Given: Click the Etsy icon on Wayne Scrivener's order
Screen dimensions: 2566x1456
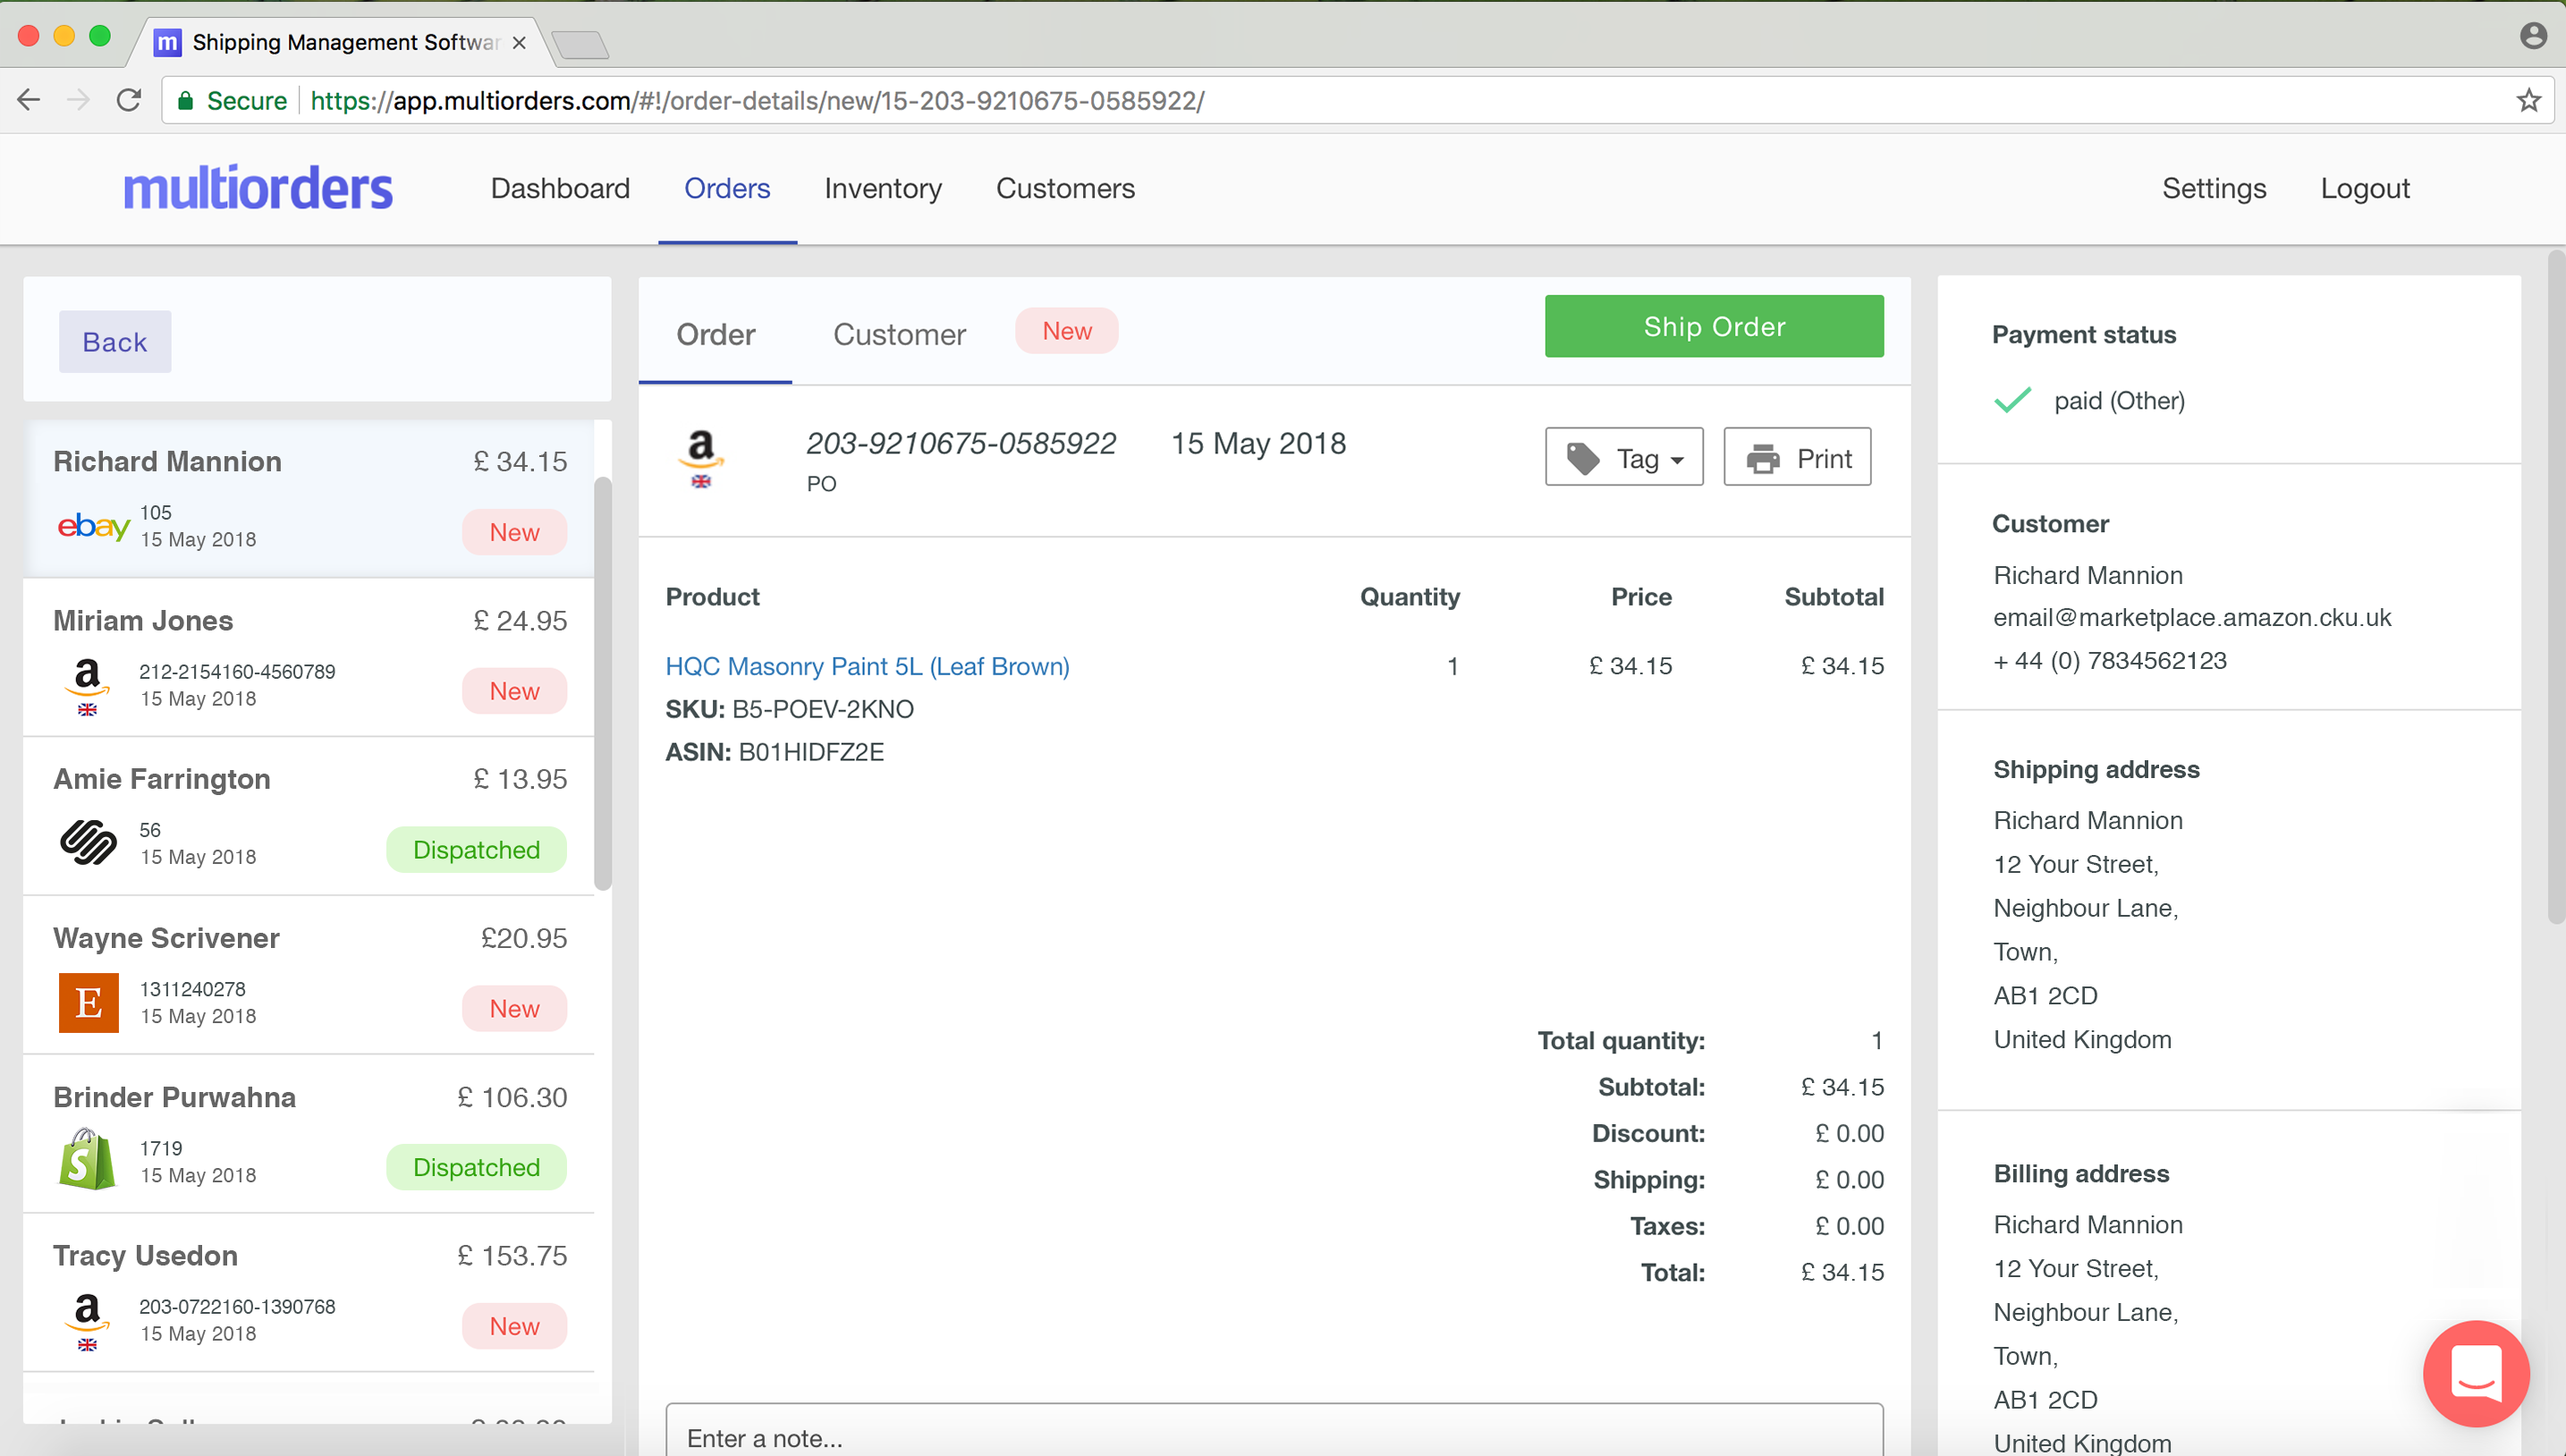Looking at the screenshot, I should pyautogui.click(x=88, y=1002).
